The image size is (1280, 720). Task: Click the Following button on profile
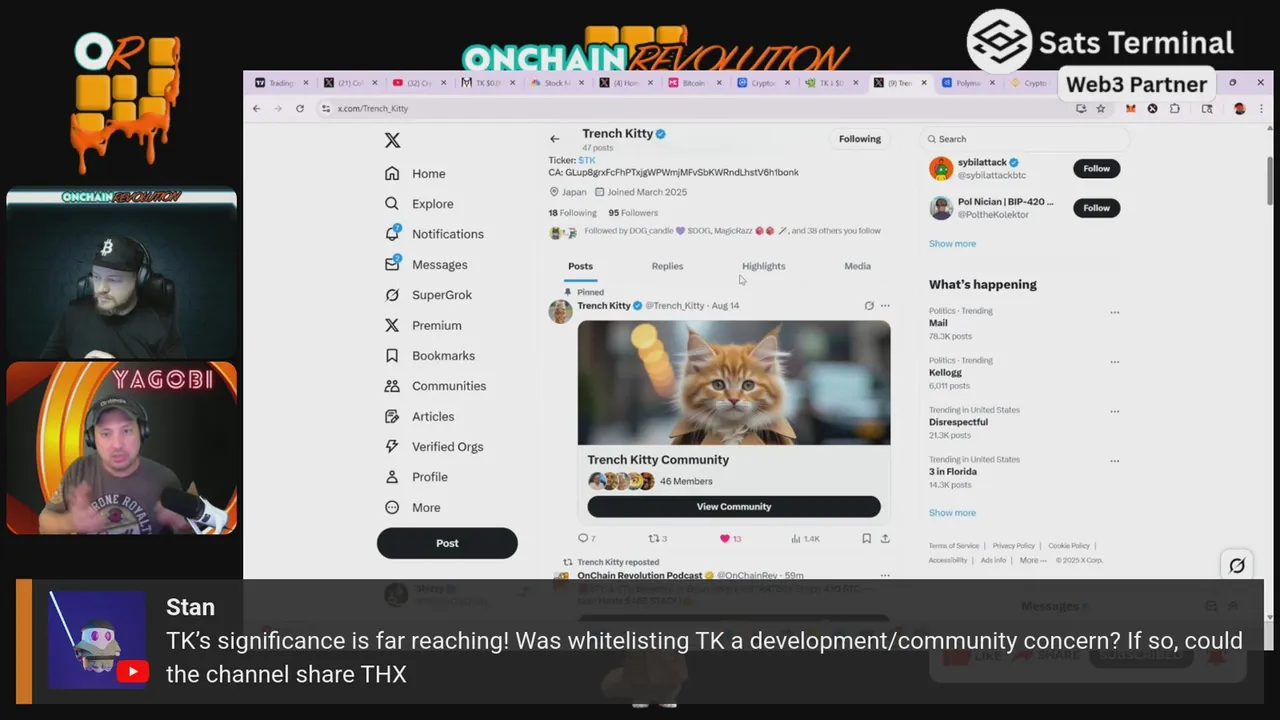point(860,139)
